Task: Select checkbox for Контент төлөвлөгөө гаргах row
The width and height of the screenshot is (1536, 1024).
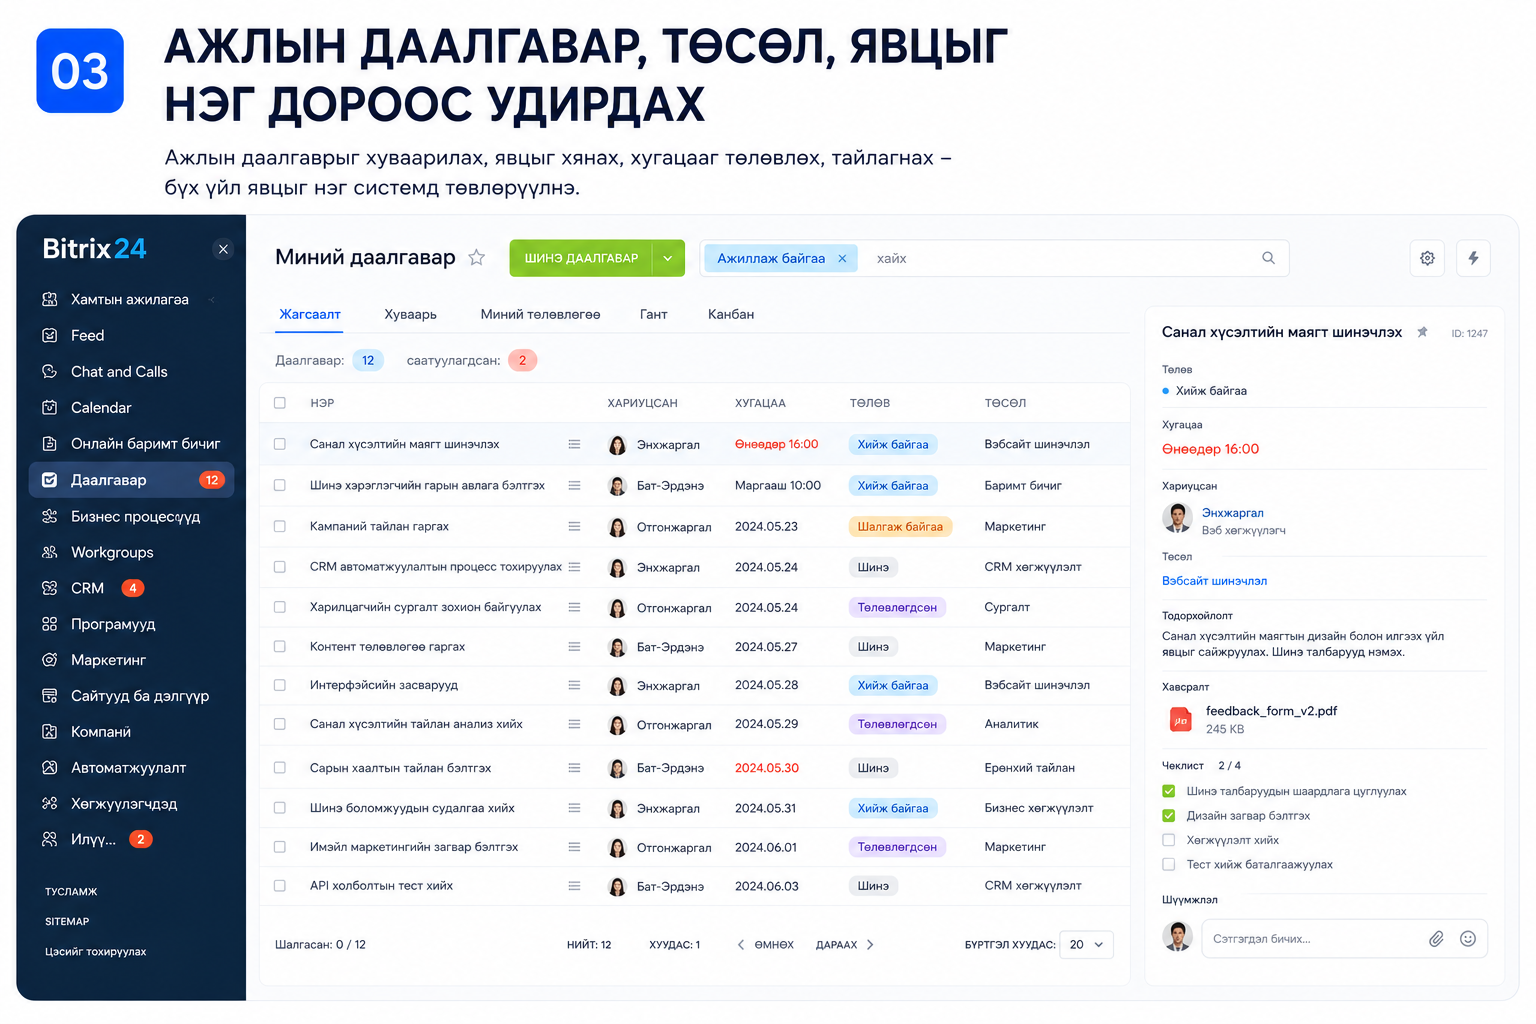Action: click(280, 647)
